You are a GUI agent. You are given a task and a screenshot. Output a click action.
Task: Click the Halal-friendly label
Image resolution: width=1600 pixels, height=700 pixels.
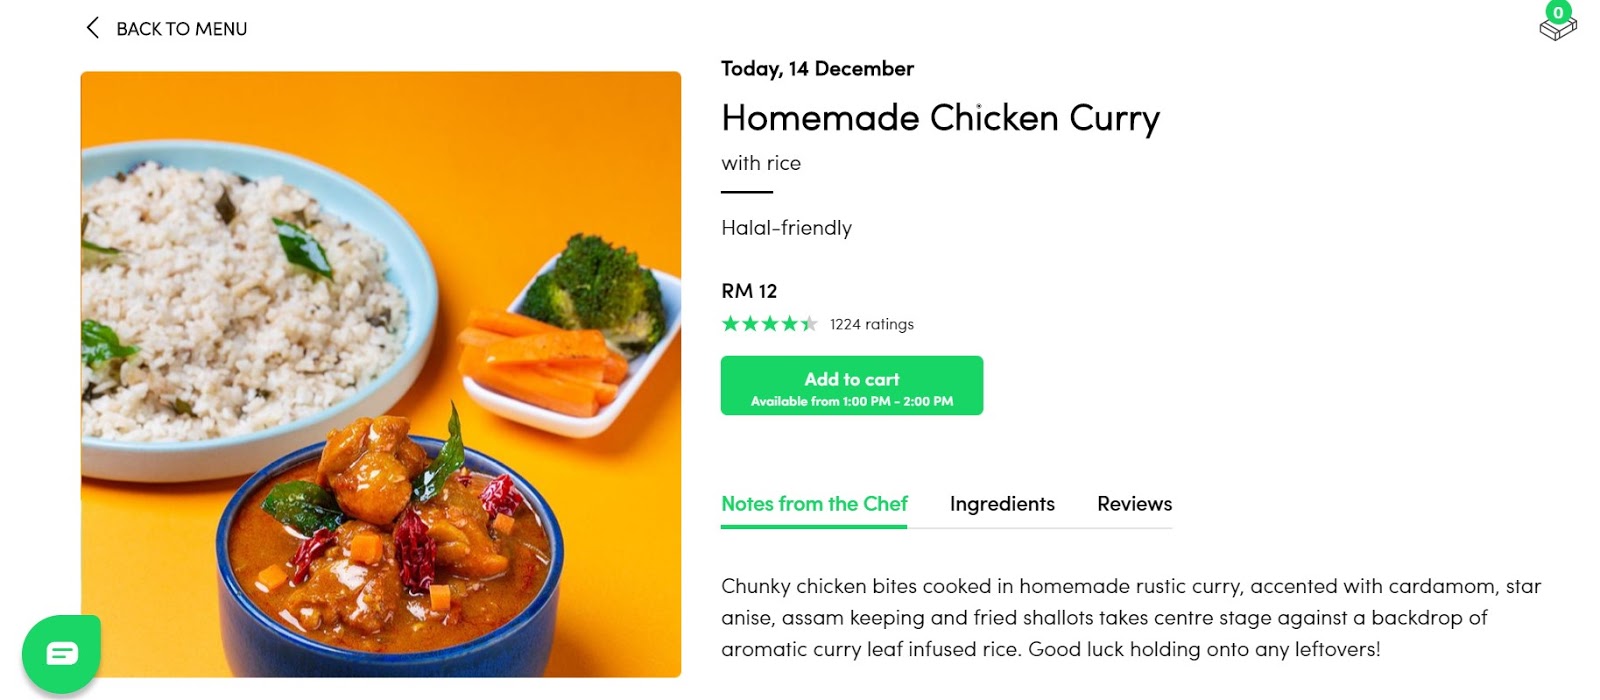click(786, 228)
